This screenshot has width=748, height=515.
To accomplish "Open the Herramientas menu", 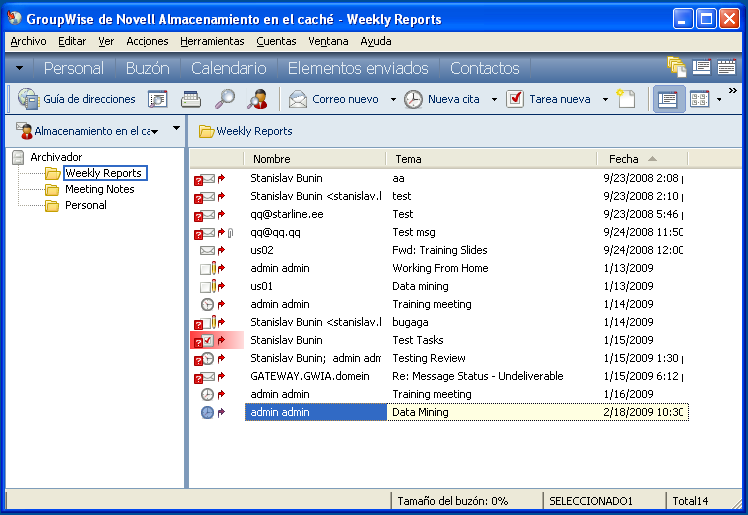I will pos(212,41).
